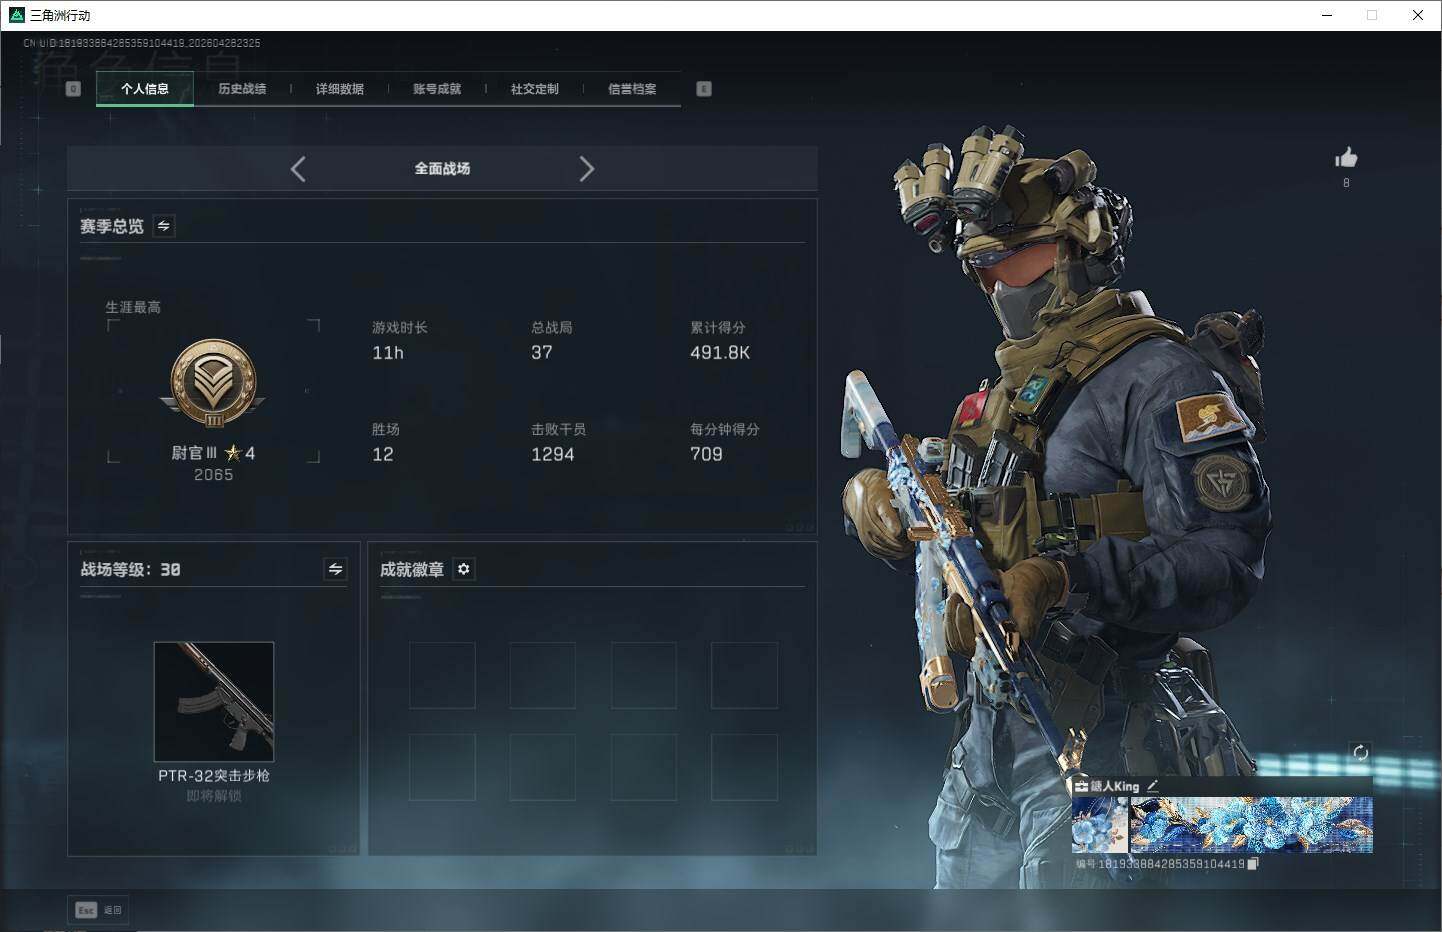The image size is (1442, 932).
Task: Close the 三角洲行动 window
Action: tap(1418, 15)
